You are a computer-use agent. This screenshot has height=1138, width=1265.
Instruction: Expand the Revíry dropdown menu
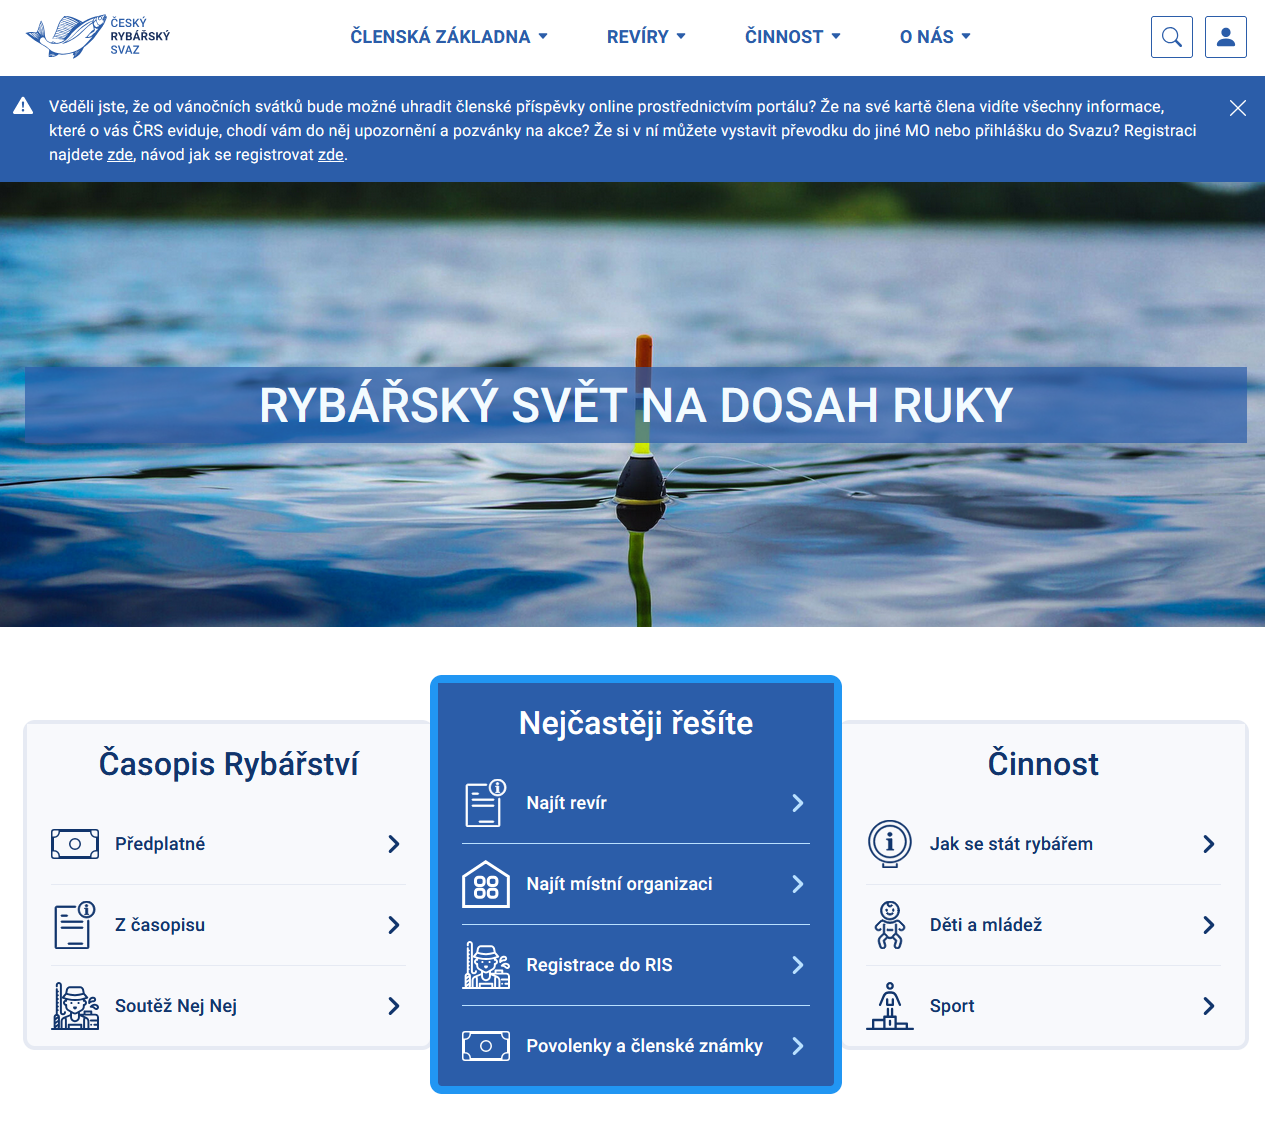[646, 37]
